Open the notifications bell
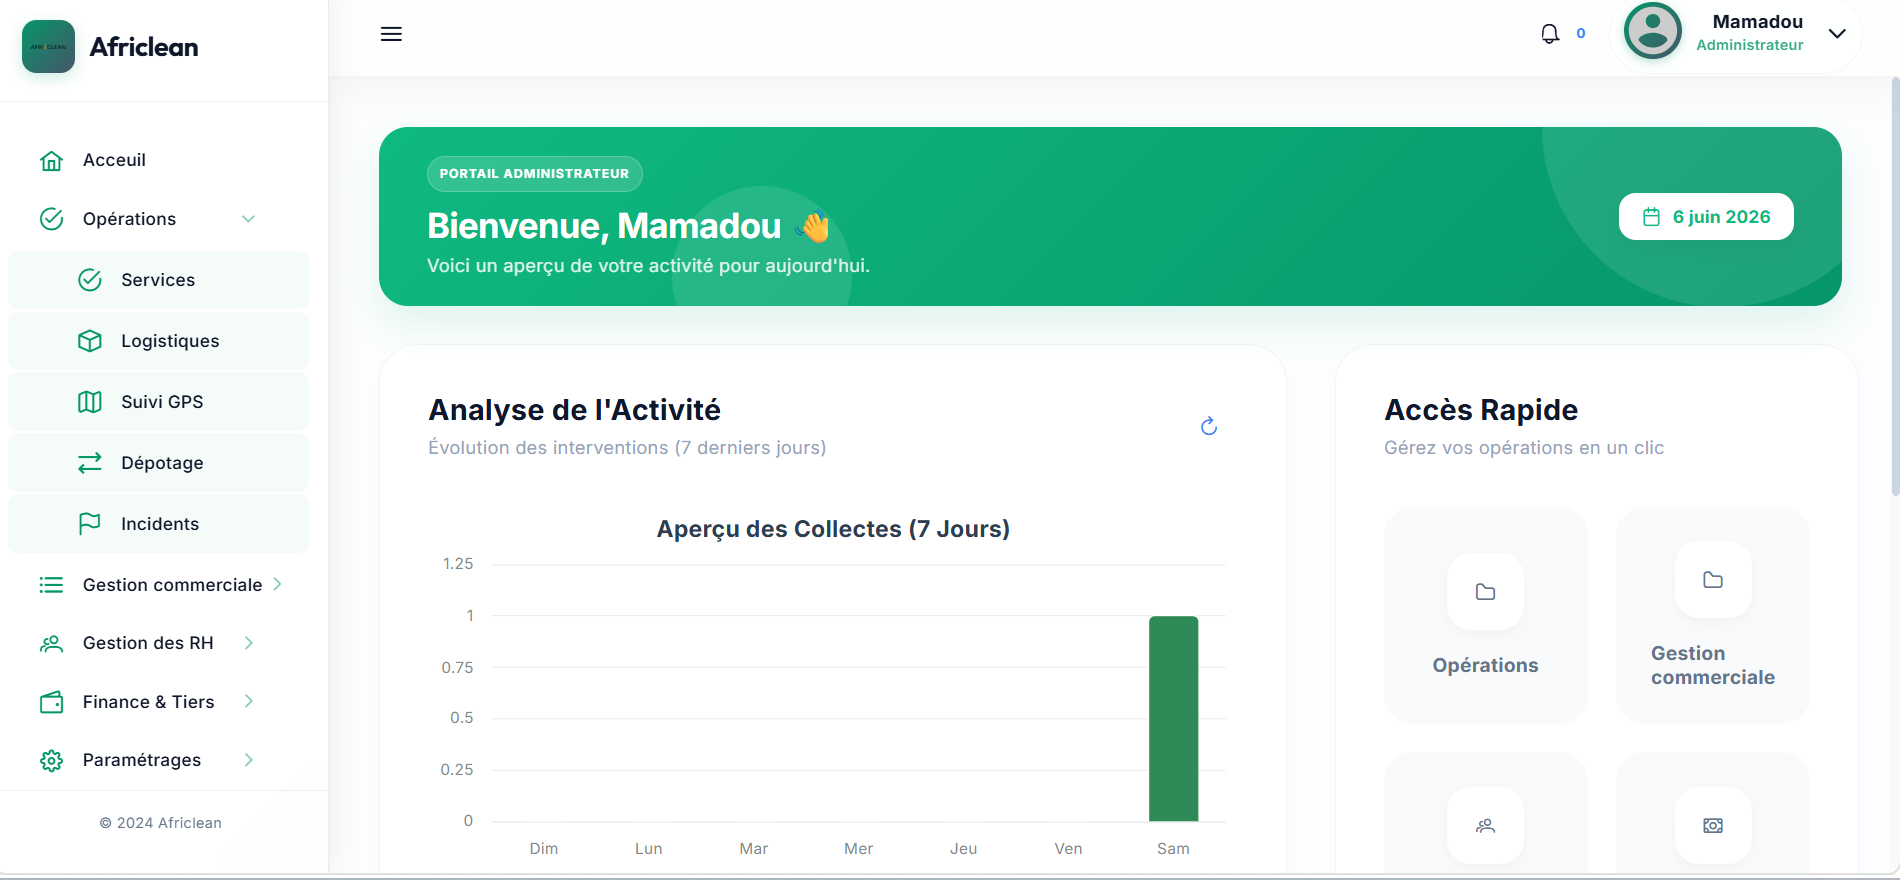1900x880 pixels. tap(1550, 34)
